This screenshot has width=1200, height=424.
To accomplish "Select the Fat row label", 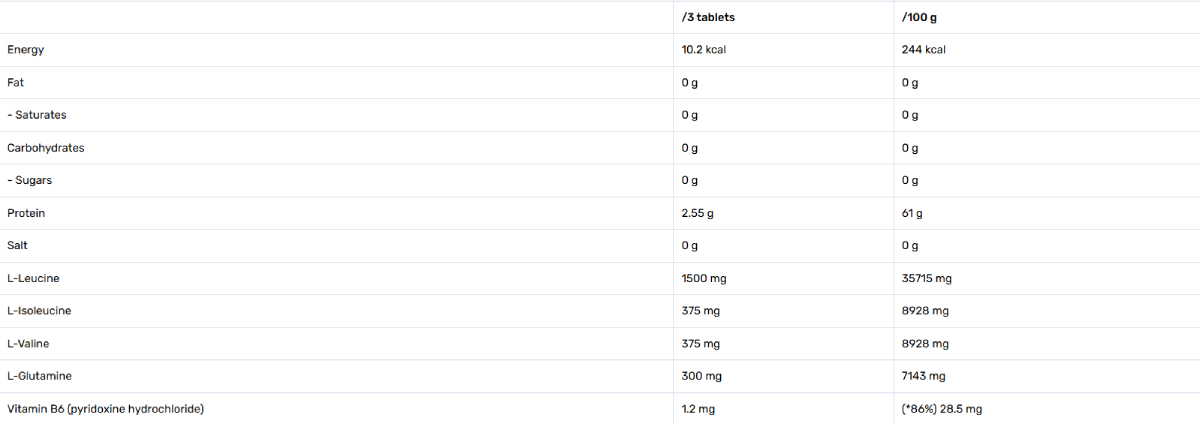I will tap(15, 83).
